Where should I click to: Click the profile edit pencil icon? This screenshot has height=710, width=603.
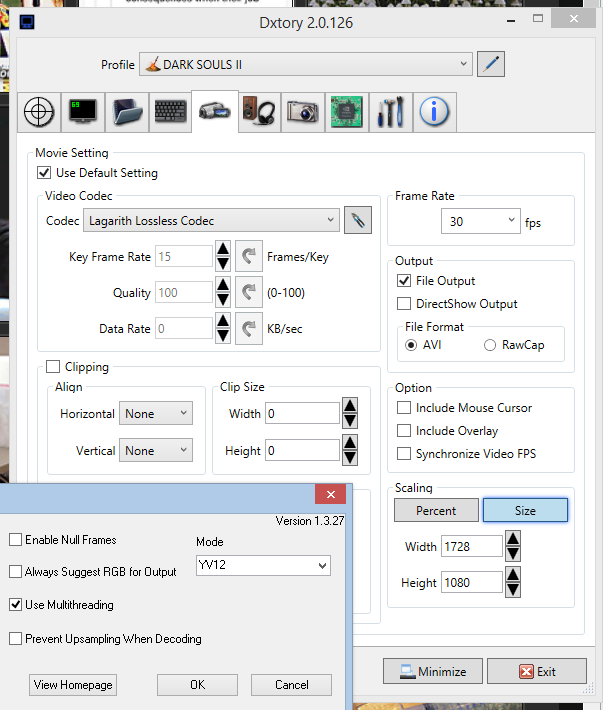coord(491,64)
